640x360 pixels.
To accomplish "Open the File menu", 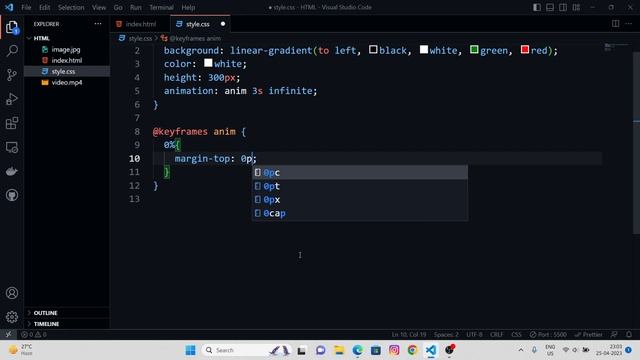I will click(x=26, y=7).
